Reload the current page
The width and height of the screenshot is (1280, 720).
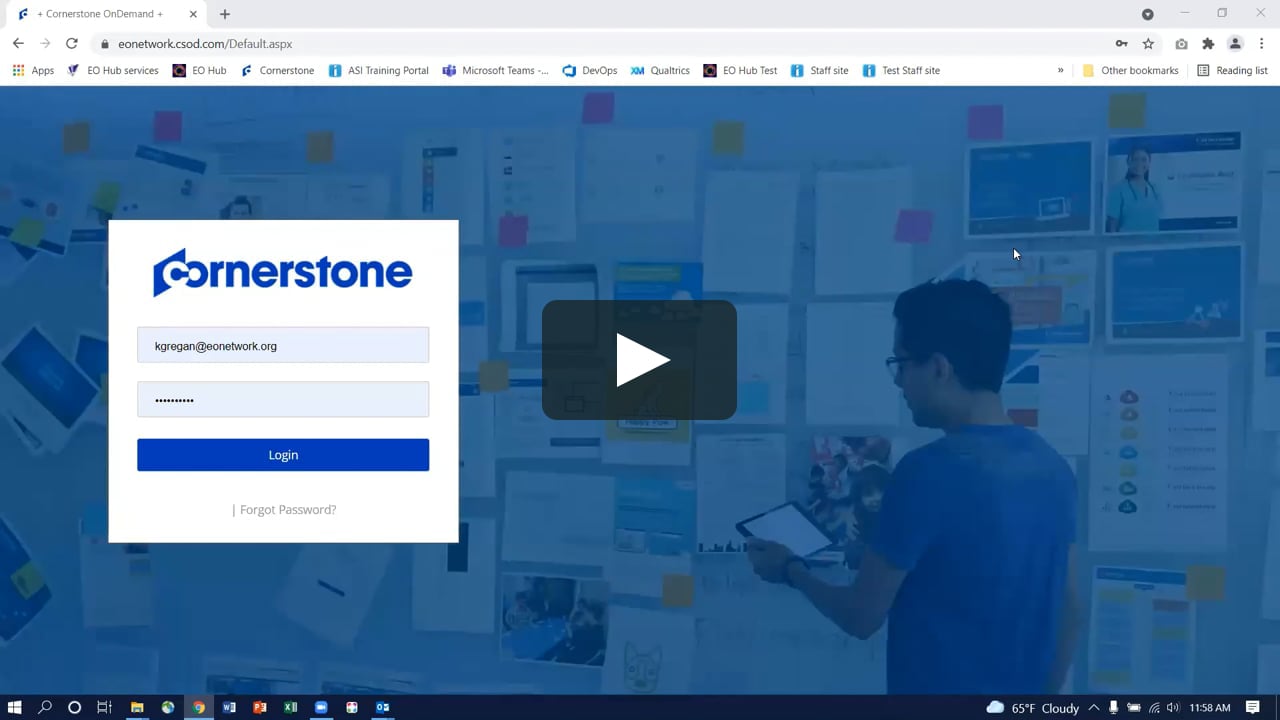(72, 44)
